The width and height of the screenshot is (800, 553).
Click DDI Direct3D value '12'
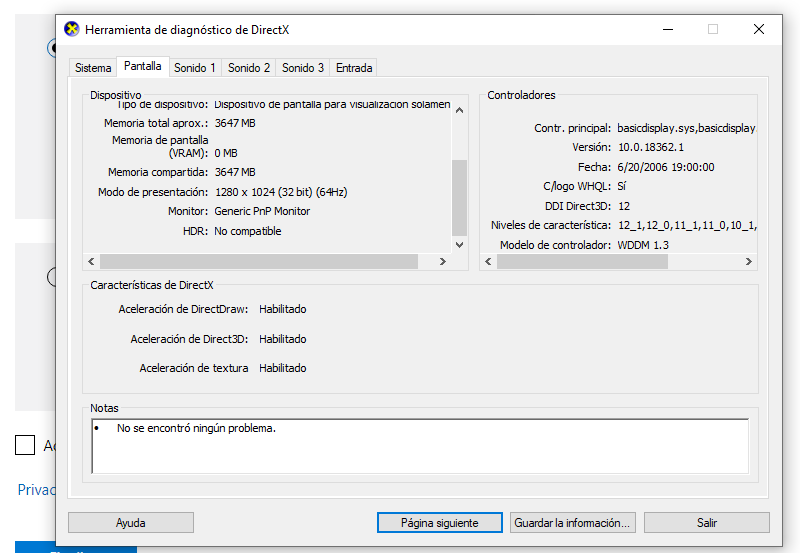[624, 206]
